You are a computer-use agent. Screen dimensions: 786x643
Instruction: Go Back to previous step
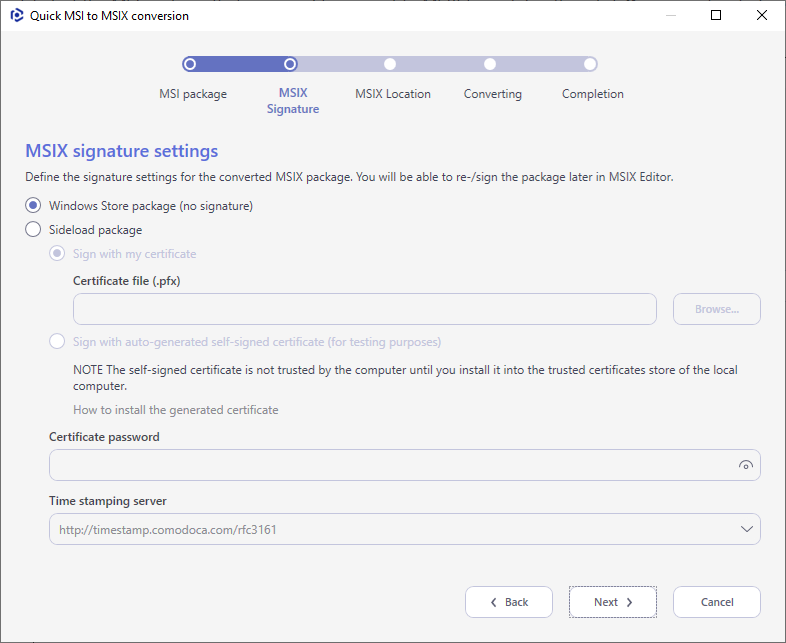pos(509,602)
